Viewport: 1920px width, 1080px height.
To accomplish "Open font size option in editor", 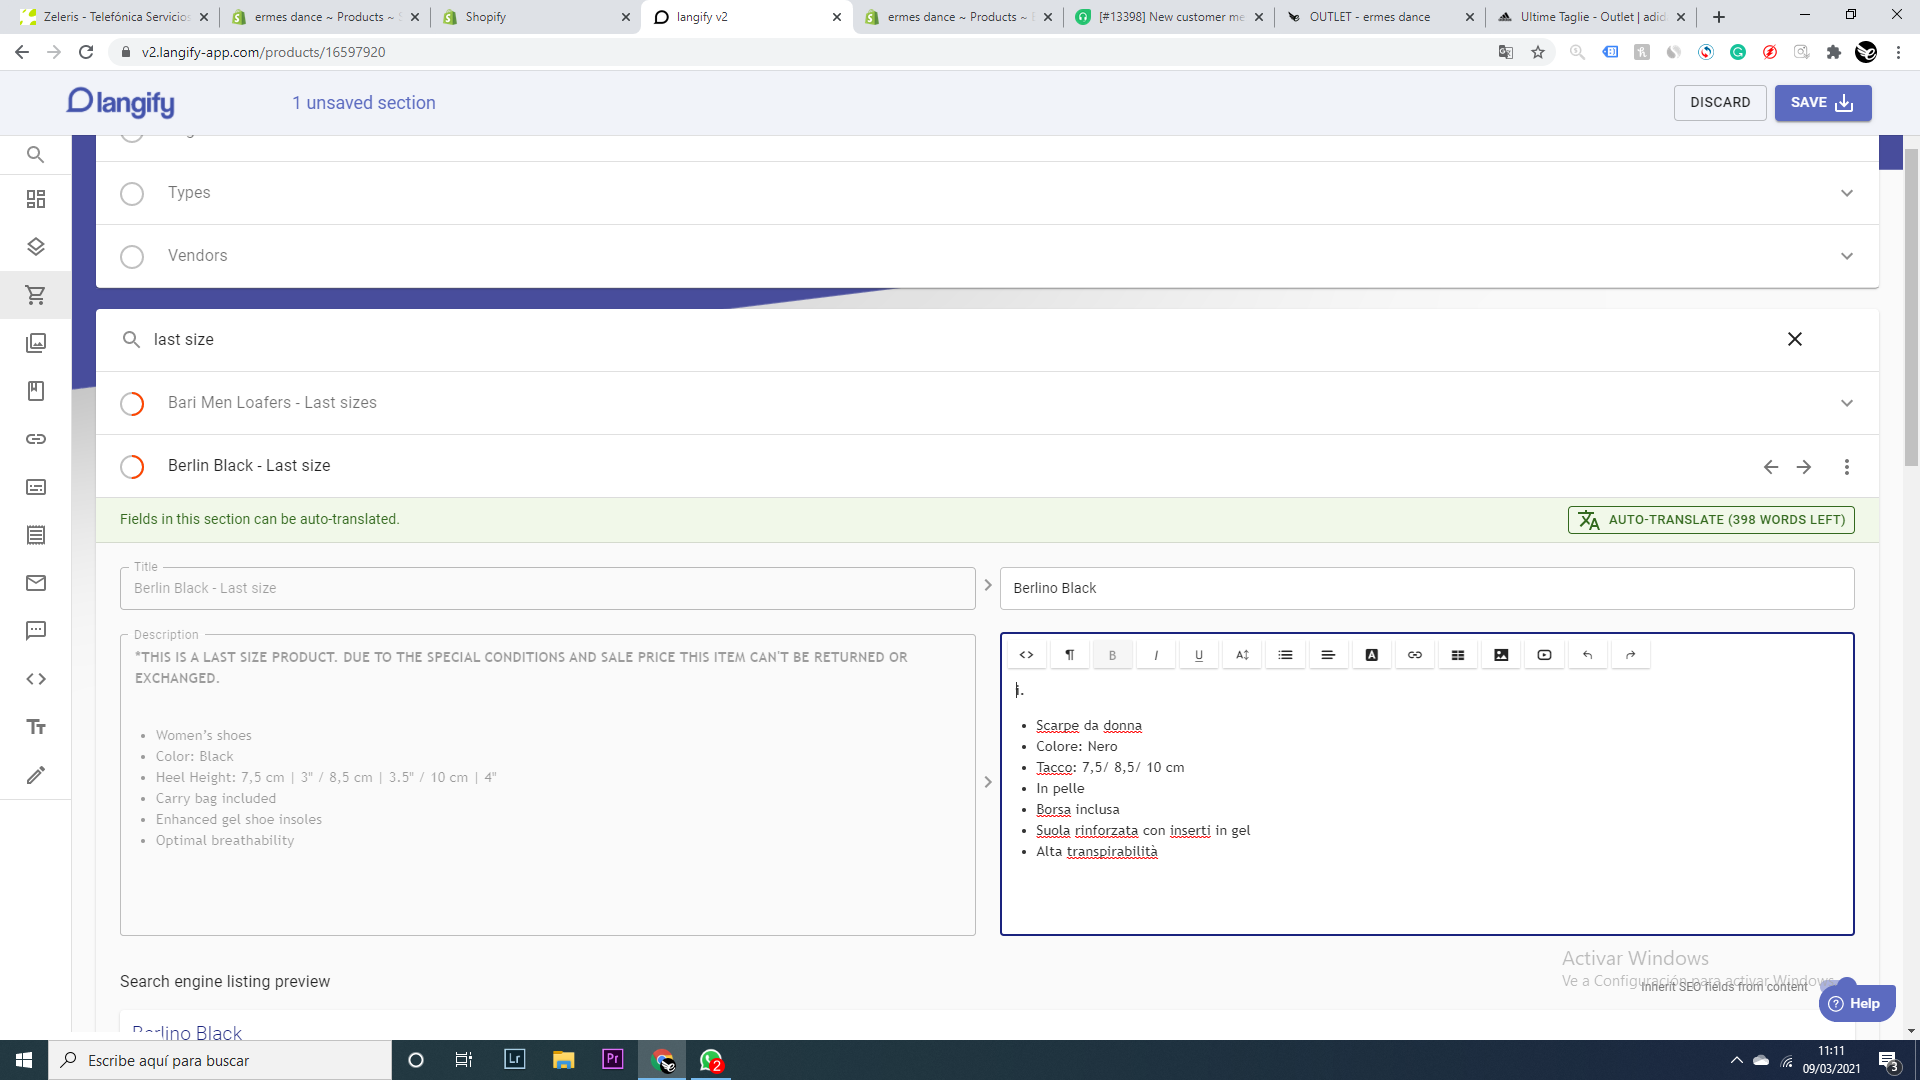I will click(1242, 655).
